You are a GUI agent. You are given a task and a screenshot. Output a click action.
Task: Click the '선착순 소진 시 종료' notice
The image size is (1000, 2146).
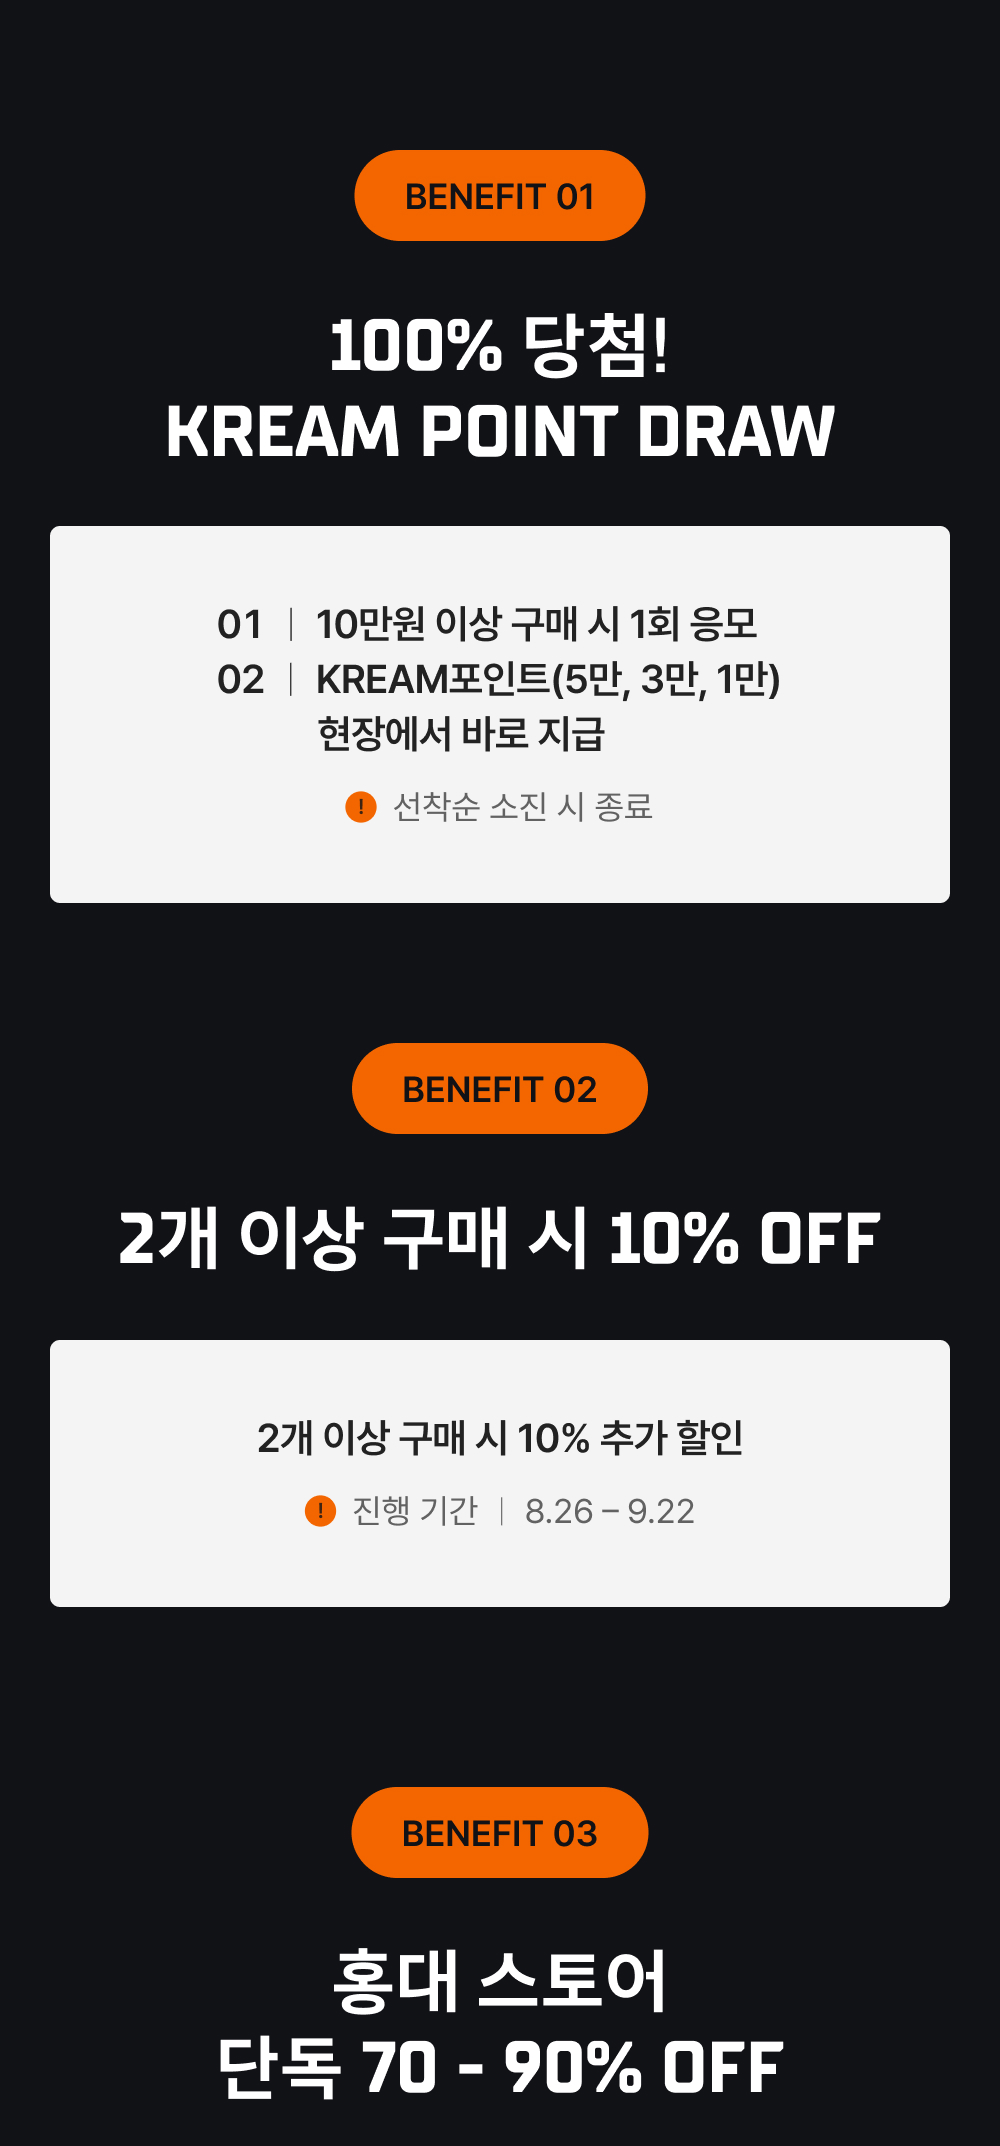[x=522, y=807]
